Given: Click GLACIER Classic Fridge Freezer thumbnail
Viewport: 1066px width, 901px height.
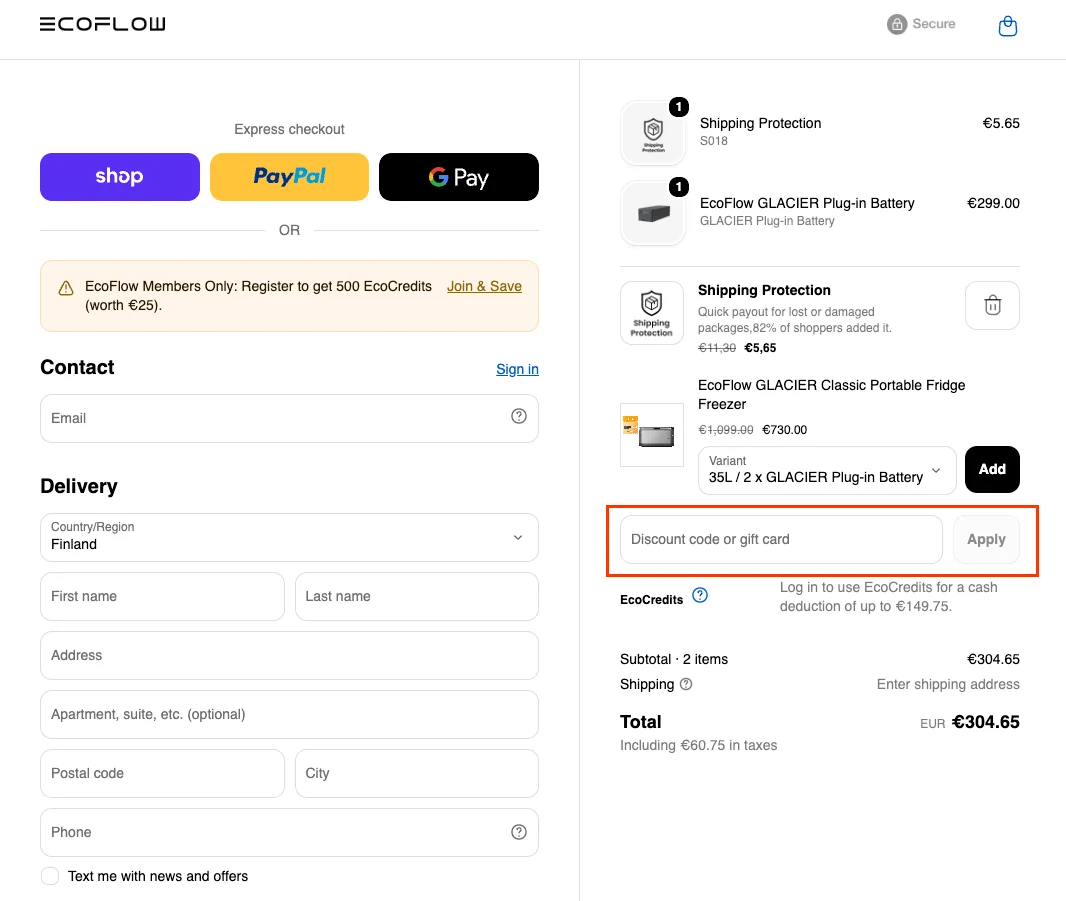Looking at the screenshot, I should (x=651, y=435).
